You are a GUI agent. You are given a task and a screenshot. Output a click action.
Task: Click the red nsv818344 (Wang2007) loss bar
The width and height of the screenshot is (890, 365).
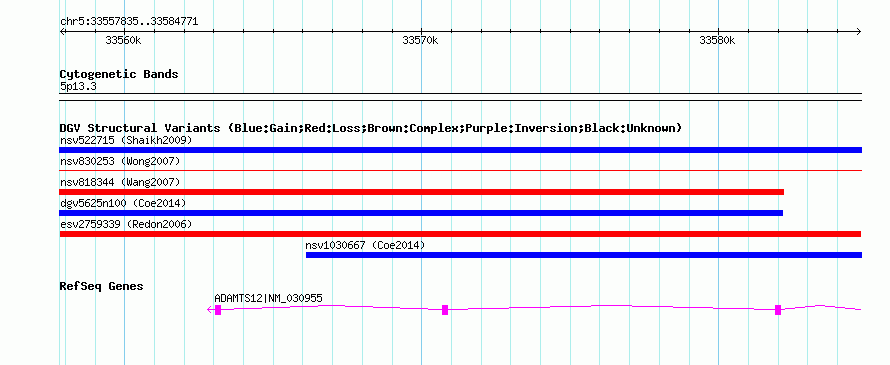422,192
